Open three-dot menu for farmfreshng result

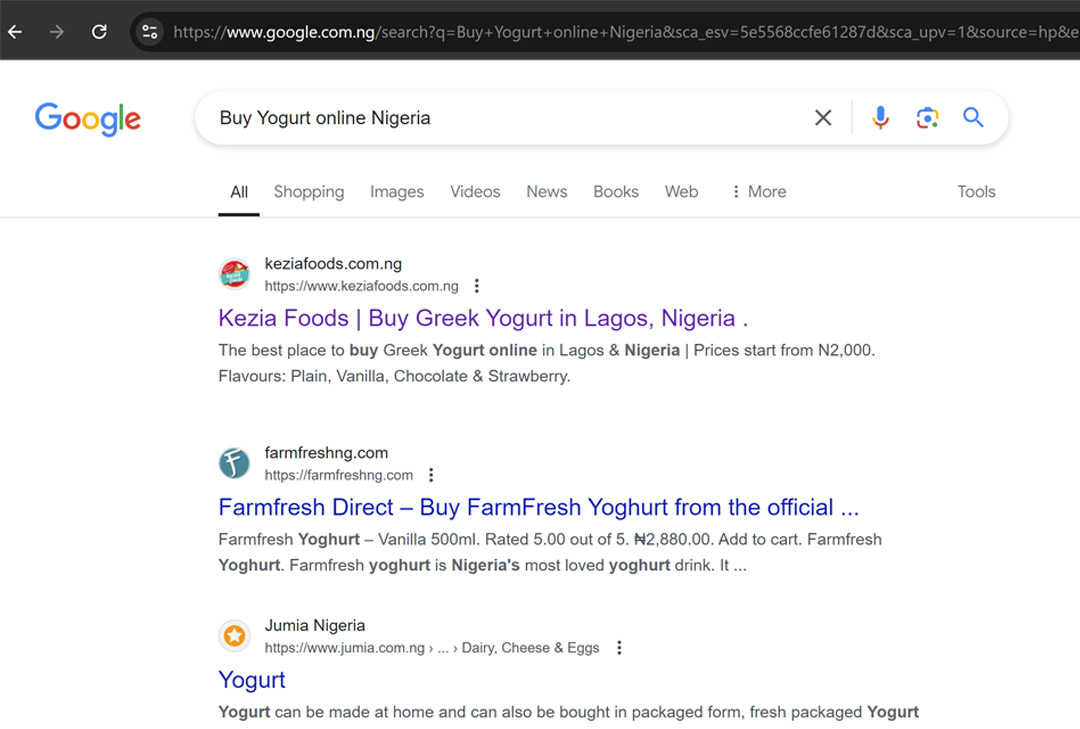point(431,475)
